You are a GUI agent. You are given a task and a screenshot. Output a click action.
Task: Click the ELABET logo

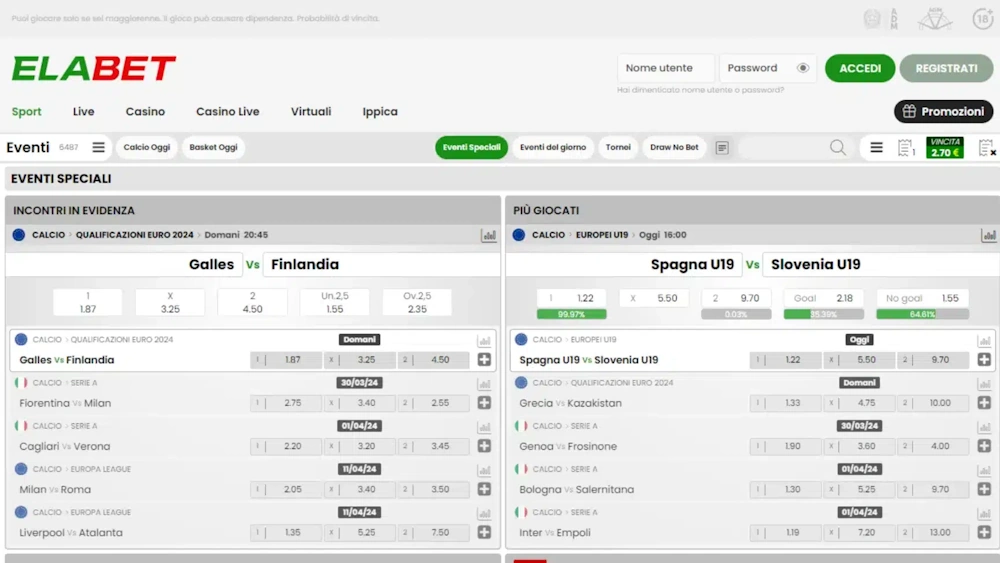pos(93,68)
